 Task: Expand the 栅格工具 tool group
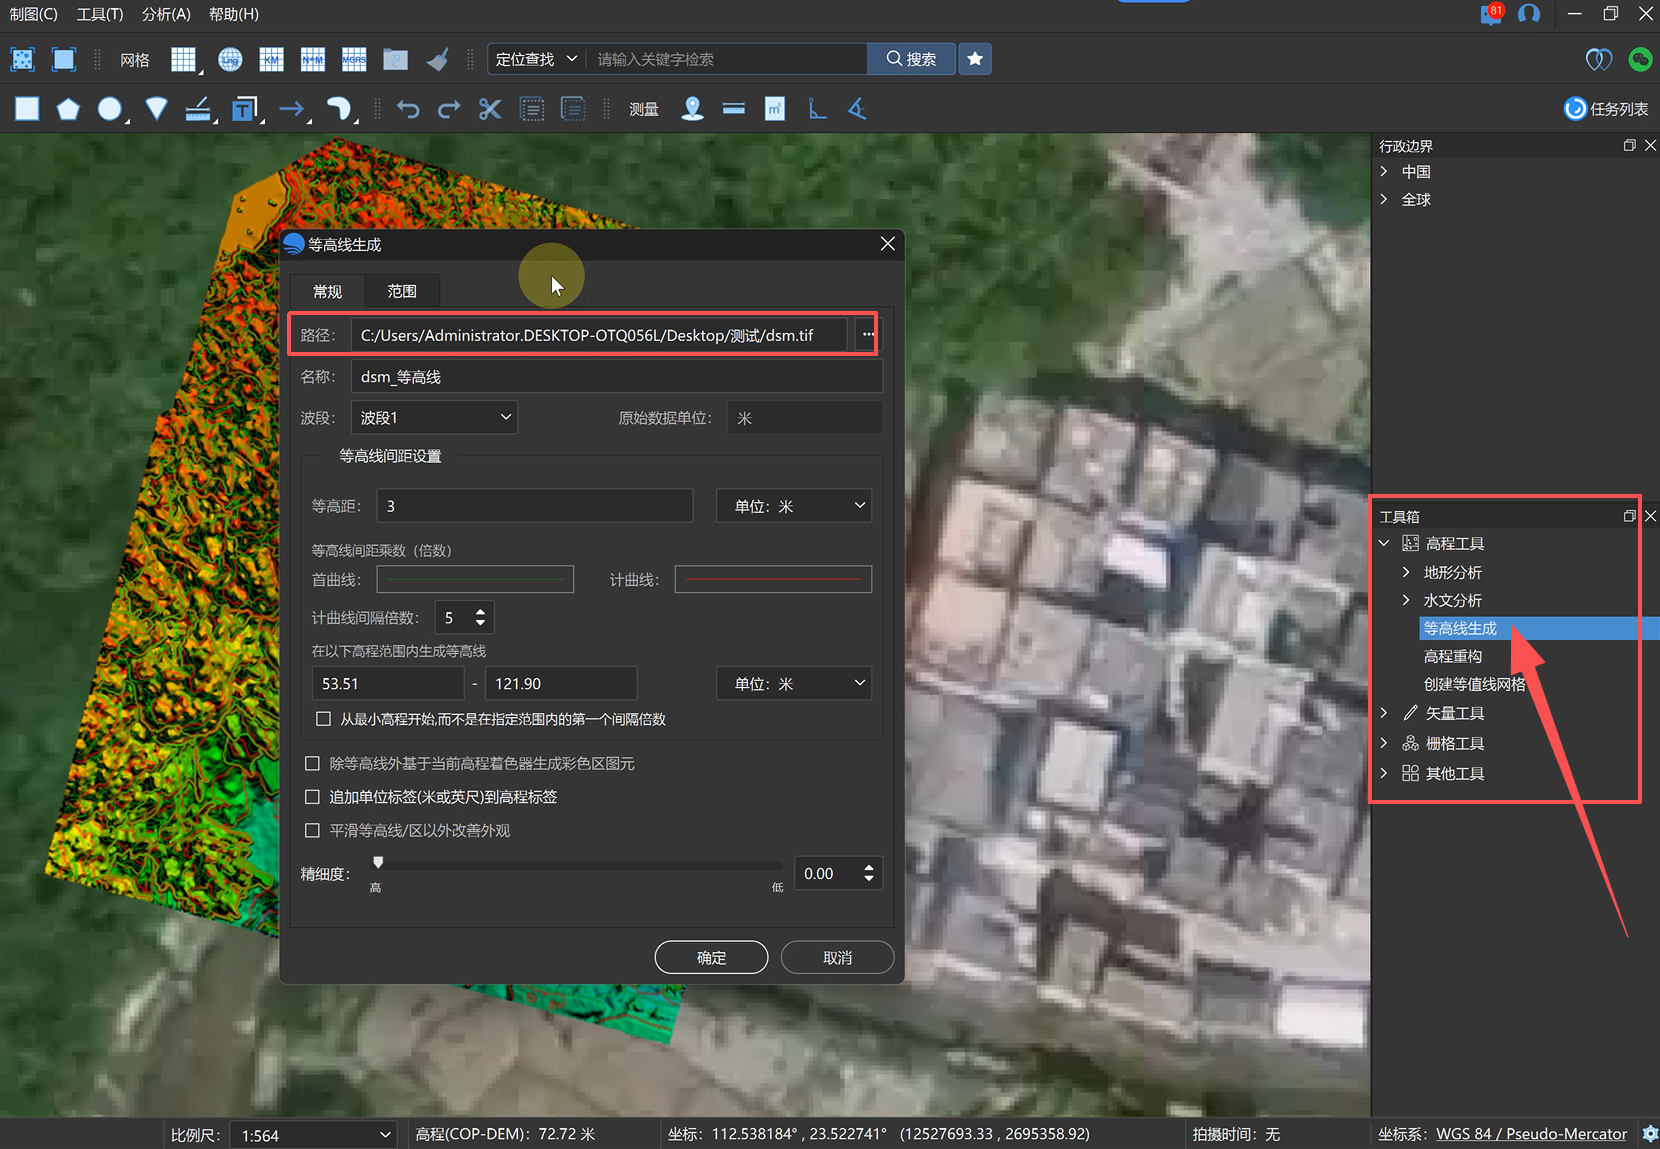(x=1384, y=743)
